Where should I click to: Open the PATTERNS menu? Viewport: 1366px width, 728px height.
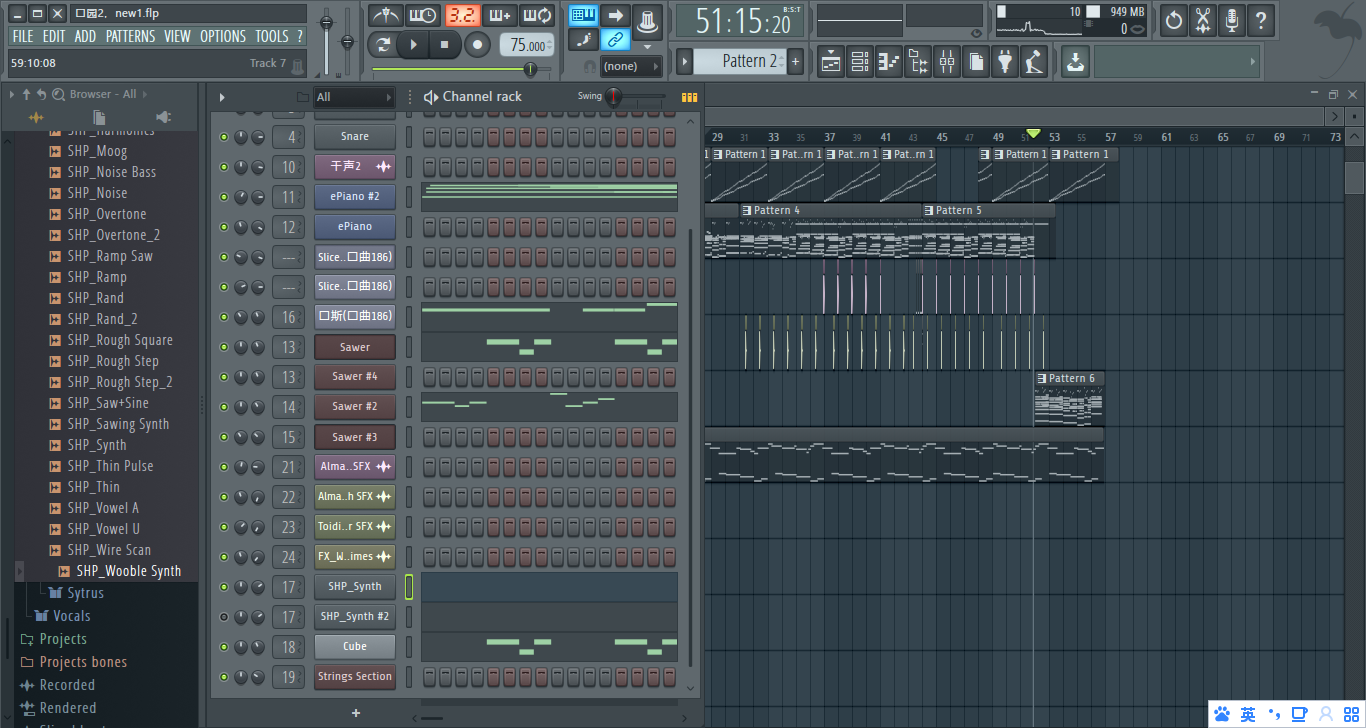point(131,36)
